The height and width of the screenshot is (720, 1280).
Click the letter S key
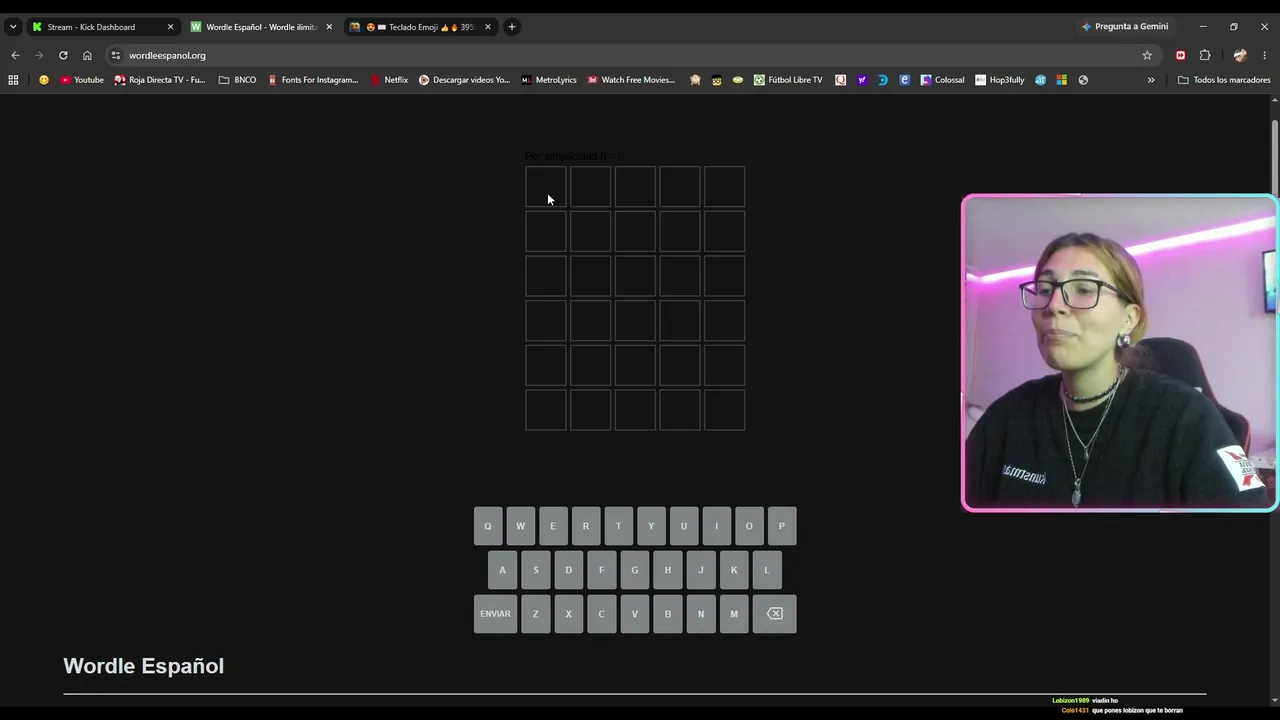coord(535,570)
